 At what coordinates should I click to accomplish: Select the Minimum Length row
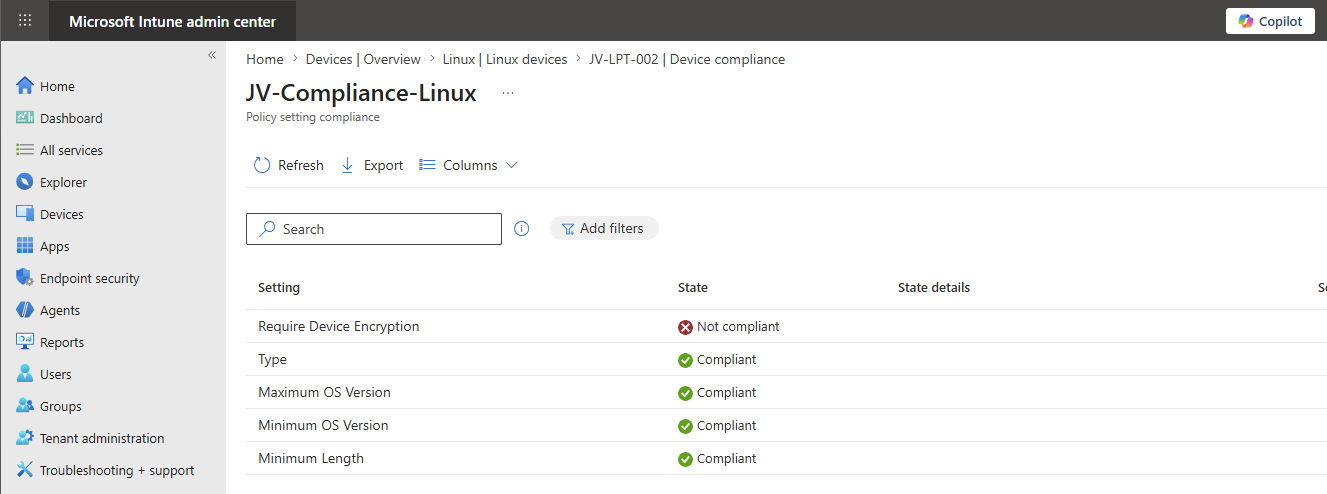(786, 458)
